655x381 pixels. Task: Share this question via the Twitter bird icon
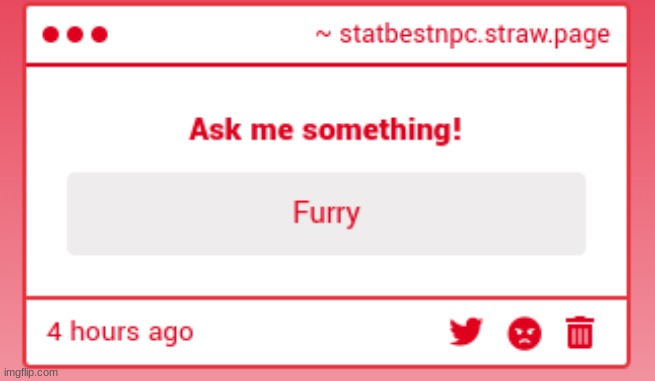pos(466,332)
